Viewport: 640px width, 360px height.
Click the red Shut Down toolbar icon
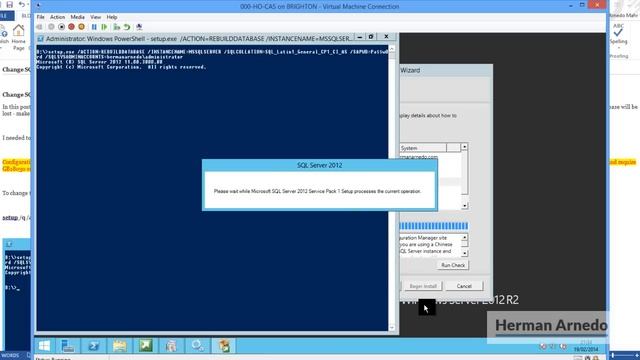pos(71,27)
